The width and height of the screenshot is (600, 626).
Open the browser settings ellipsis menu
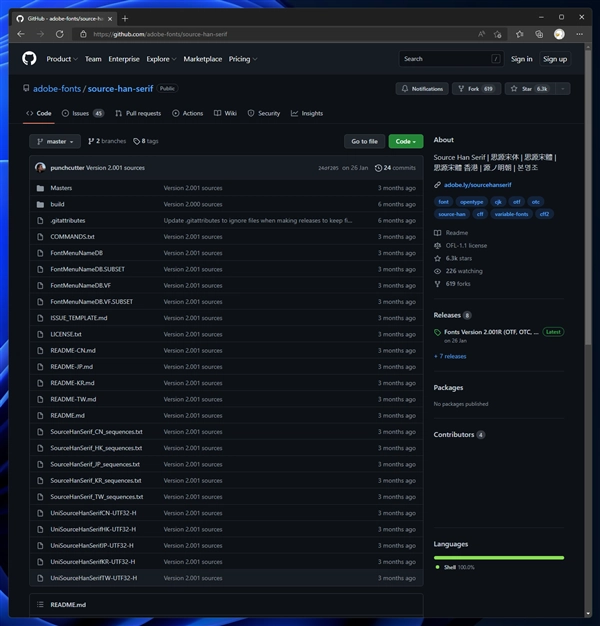click(579, 34)
